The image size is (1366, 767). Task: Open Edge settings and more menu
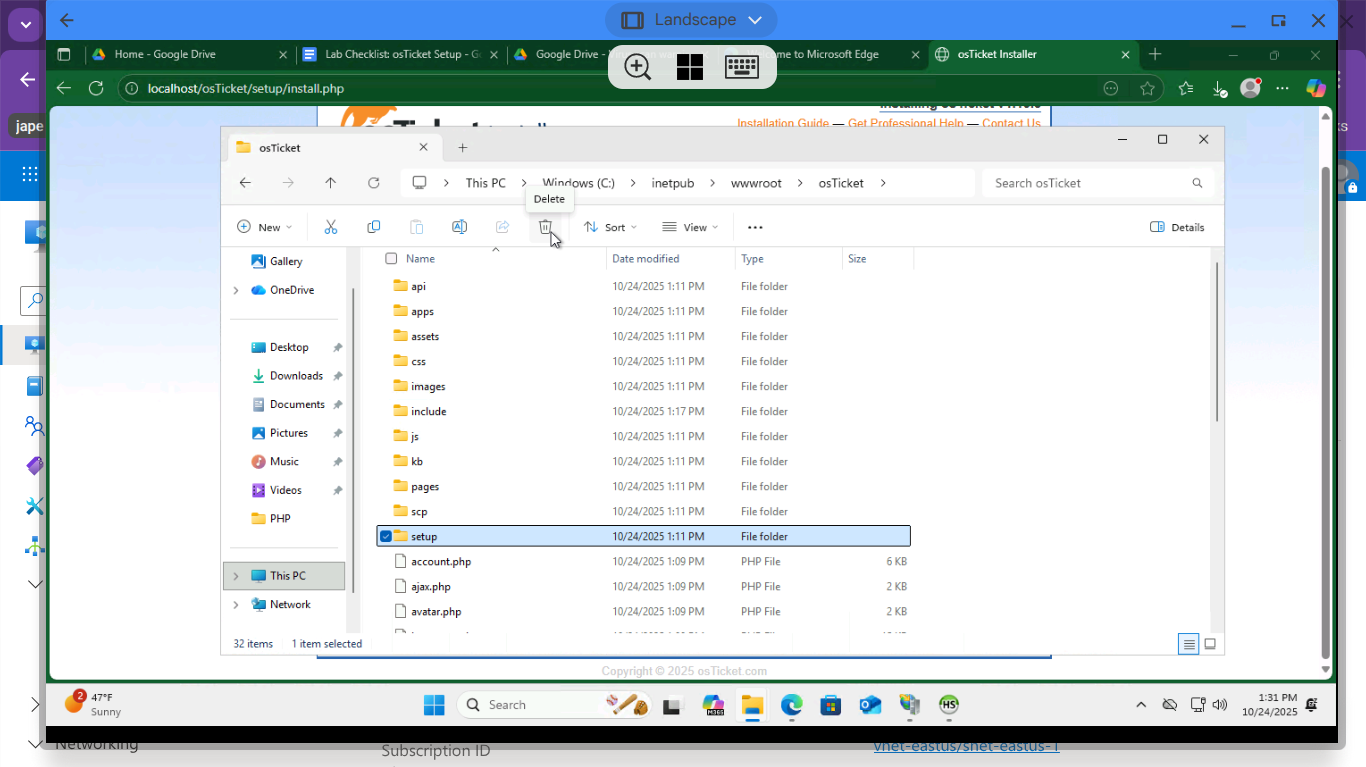pyautogui.click(x=1283, y=88)
